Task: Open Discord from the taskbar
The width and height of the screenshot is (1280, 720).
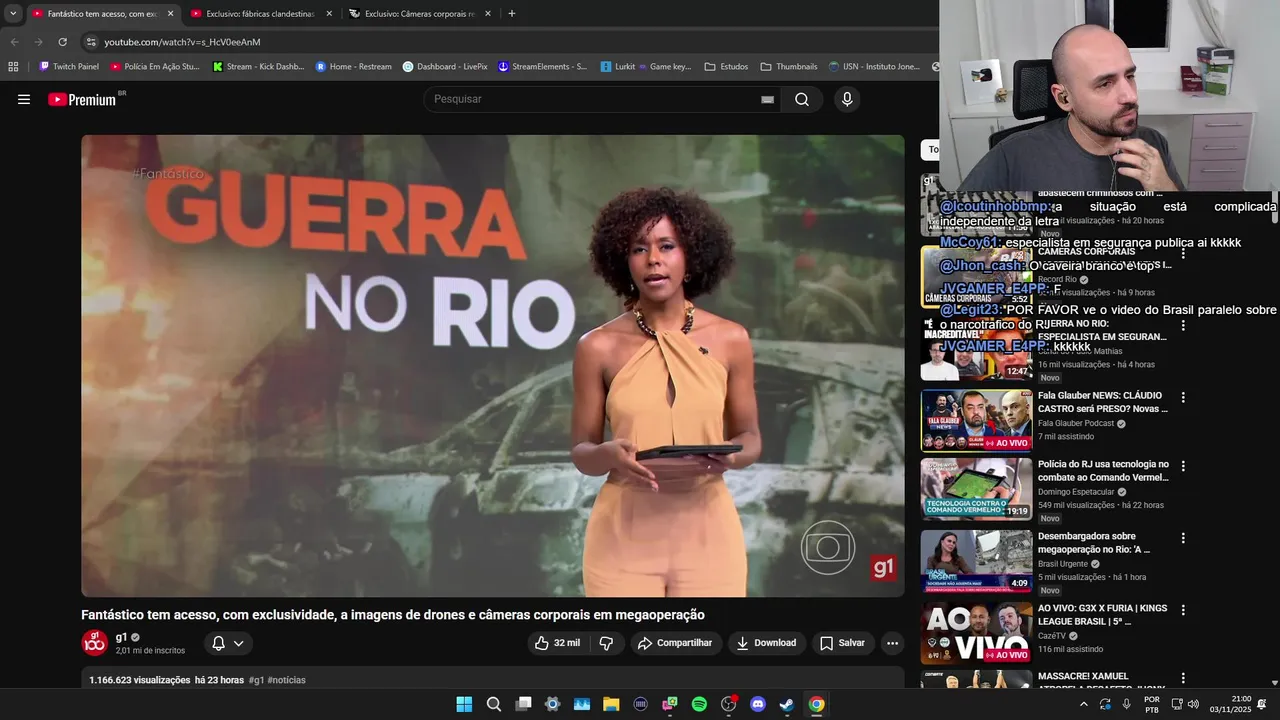Action: click(758, 704)
